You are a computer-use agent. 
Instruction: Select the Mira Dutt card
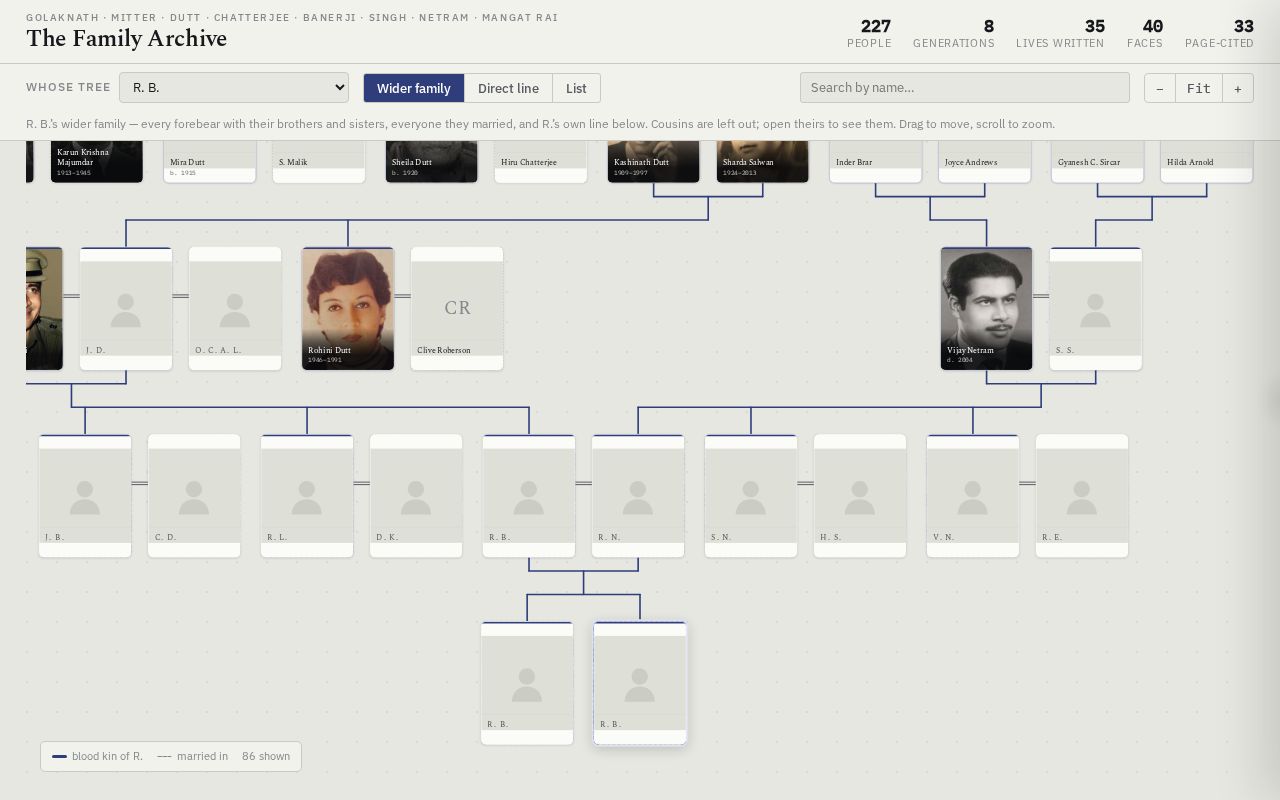click(210, 162)
